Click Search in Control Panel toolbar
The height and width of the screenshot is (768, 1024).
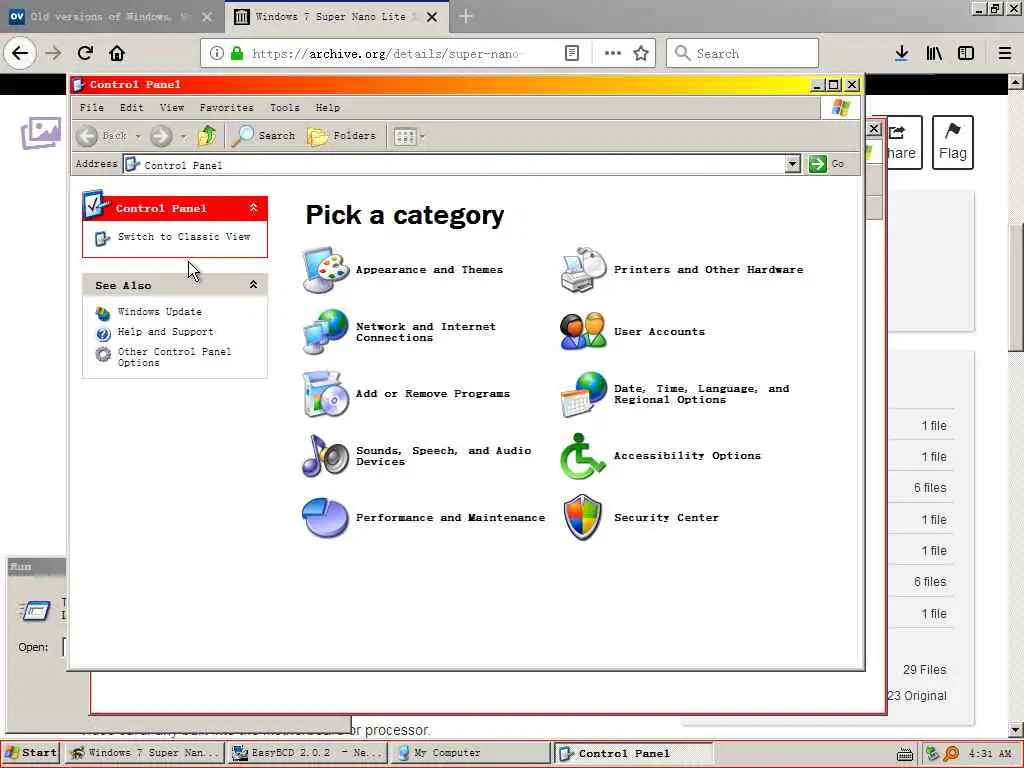point(264,136)
